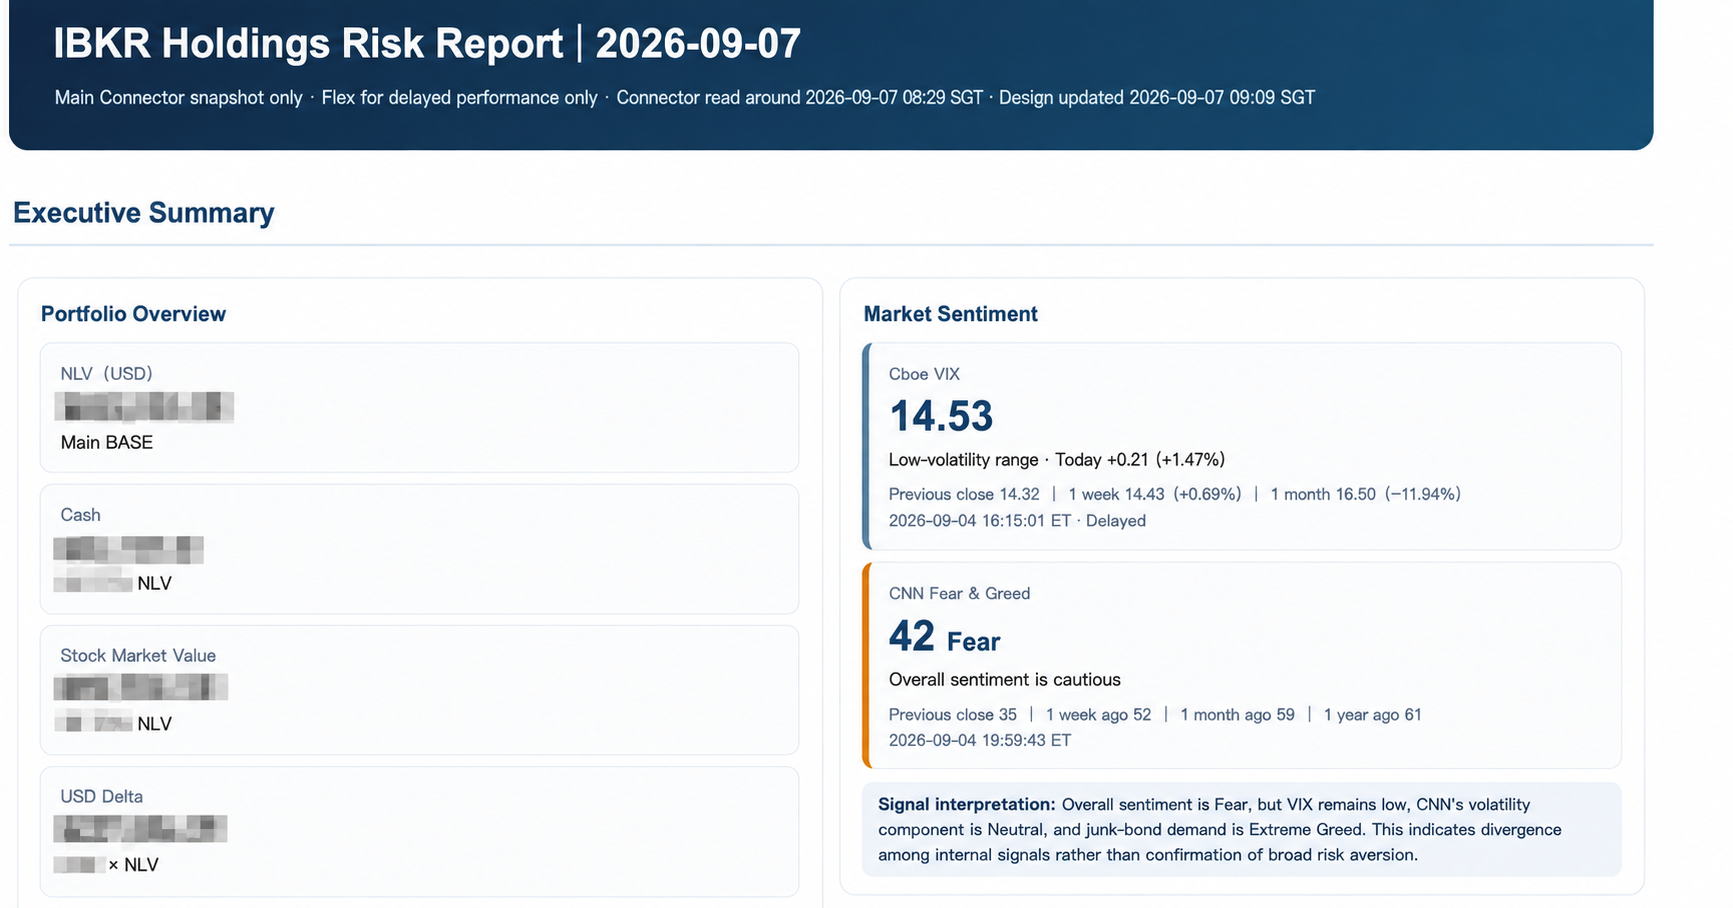Image resolution: width=1733 pixels, height=908 pixels.
Task: Click the "Cash" card label
Action: [80, 515]
